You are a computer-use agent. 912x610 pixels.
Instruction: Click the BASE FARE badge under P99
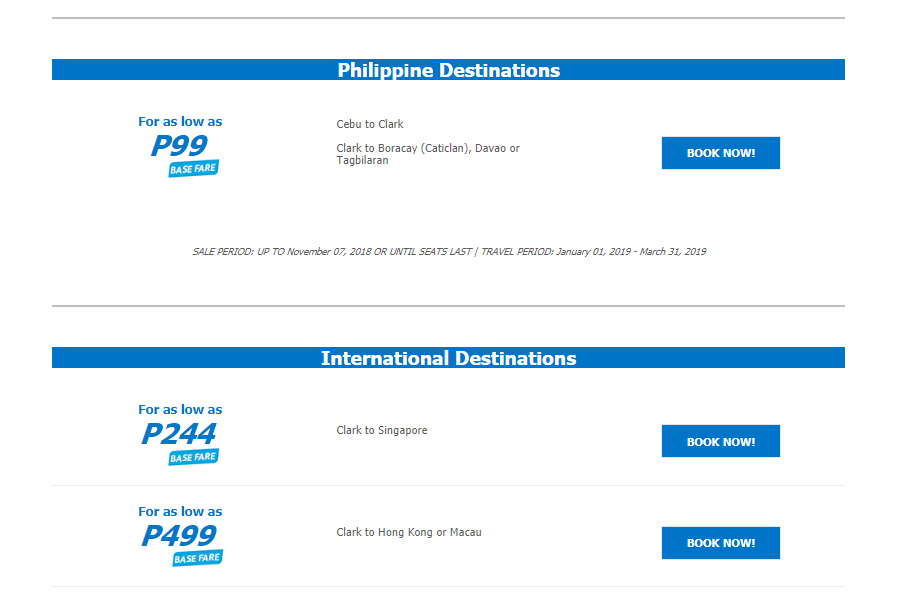coord(194,169)
